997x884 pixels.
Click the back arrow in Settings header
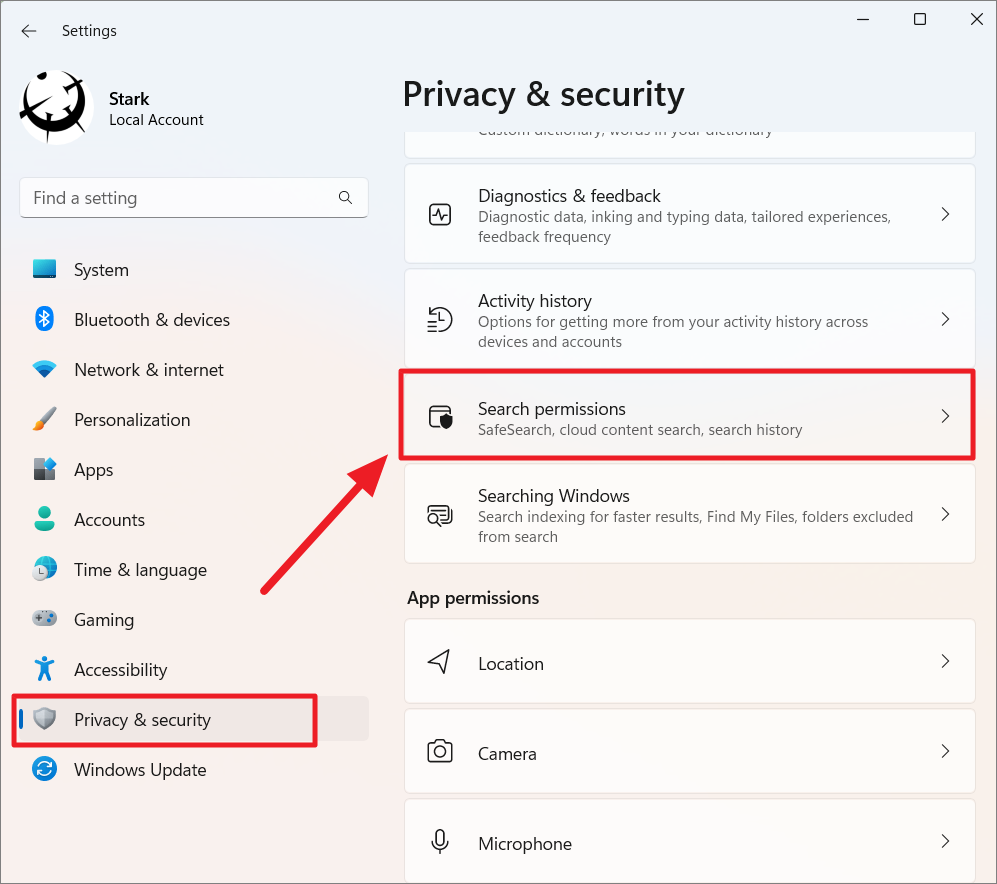click(29, 31)
